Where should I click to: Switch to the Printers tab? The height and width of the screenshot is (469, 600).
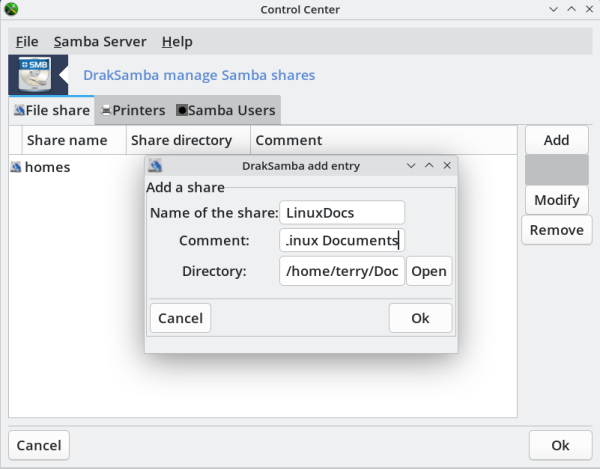click(133, 111)
